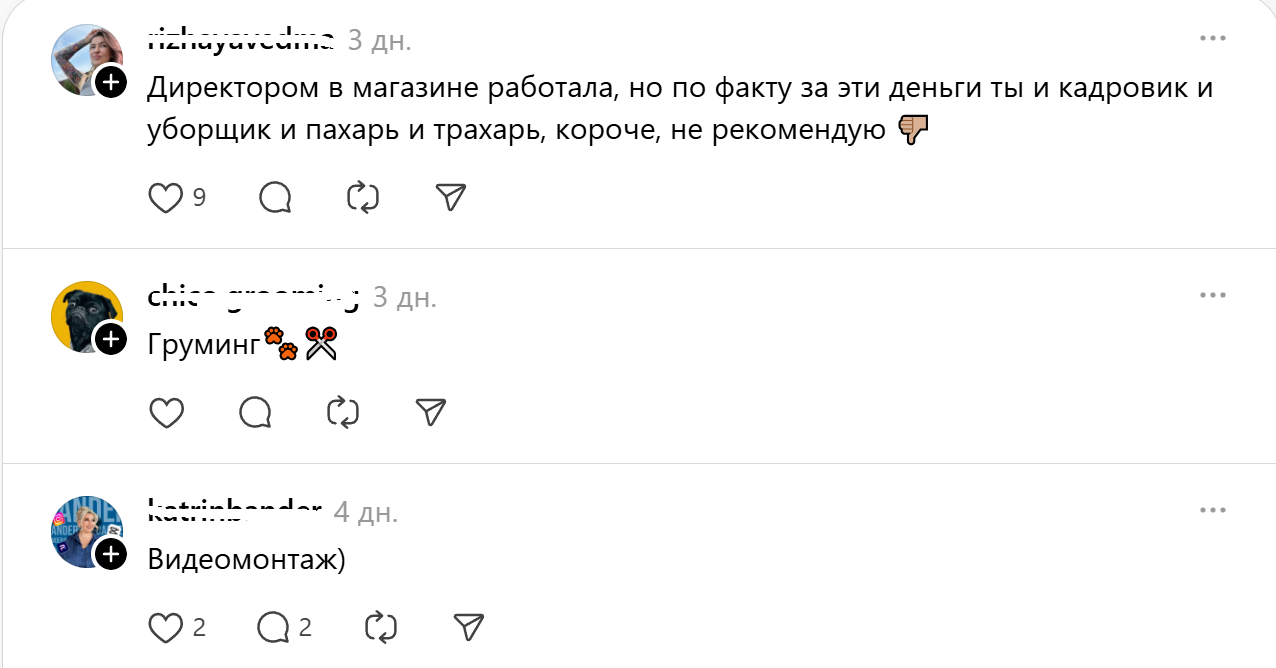Like the Груминг comment
Viewport: 1276px width, 668px height.
(x=166, y=412)
